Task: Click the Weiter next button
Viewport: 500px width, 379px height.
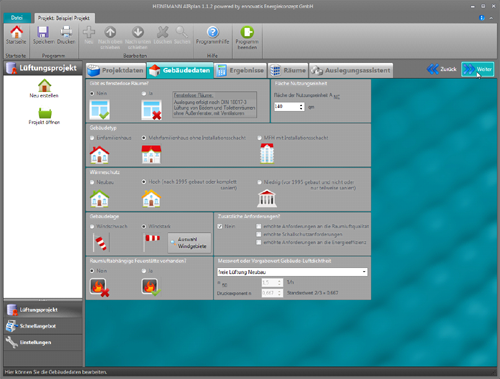Action: coord(477,69)
